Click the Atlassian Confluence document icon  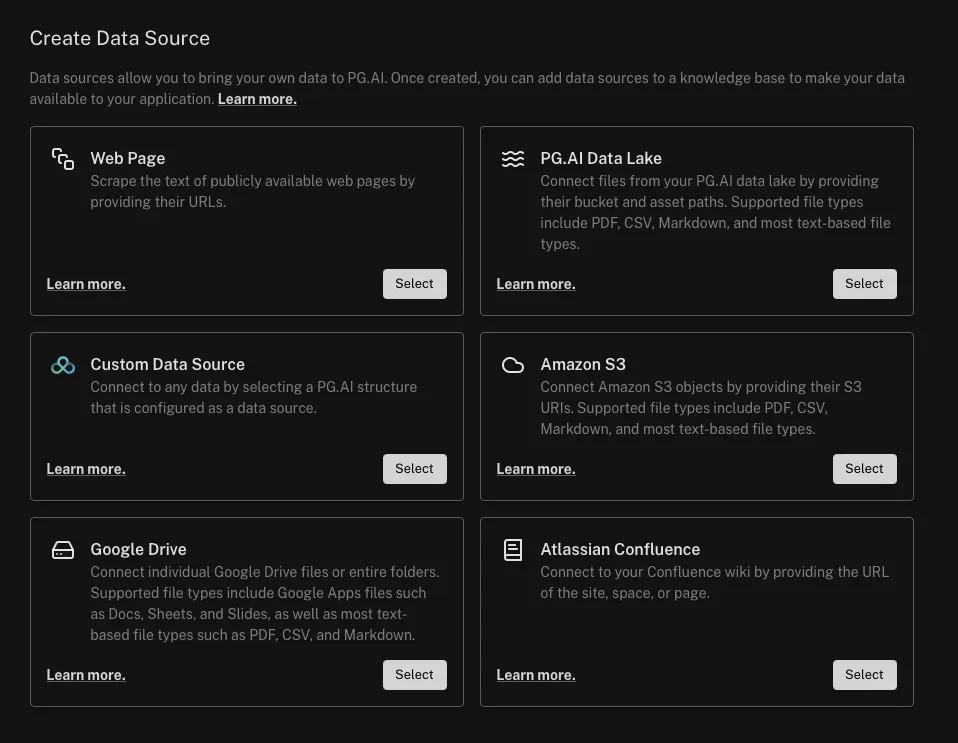[x=513, y=550]
